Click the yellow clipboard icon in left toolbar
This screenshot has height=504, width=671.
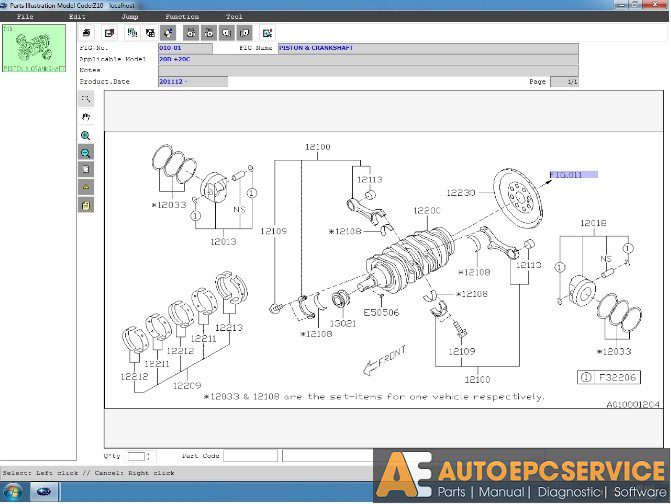click(x=86, y=205)
